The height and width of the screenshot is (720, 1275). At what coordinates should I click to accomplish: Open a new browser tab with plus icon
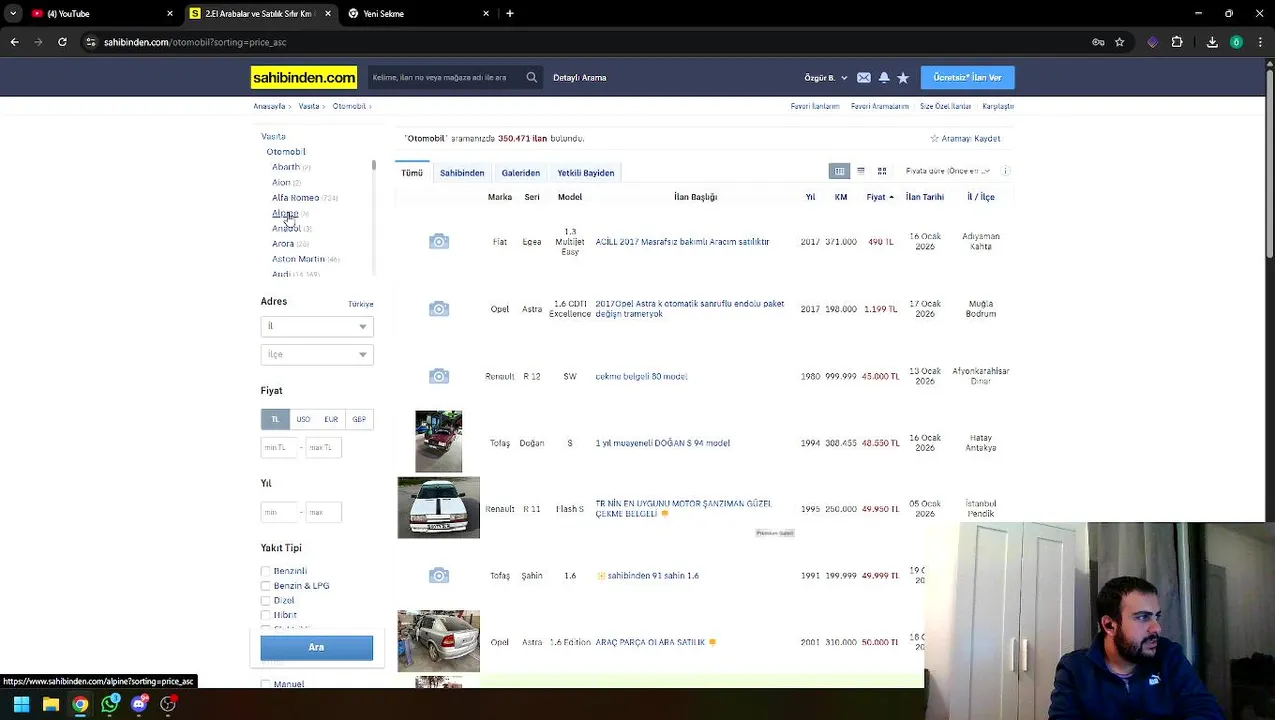click(x=509, y=13)
